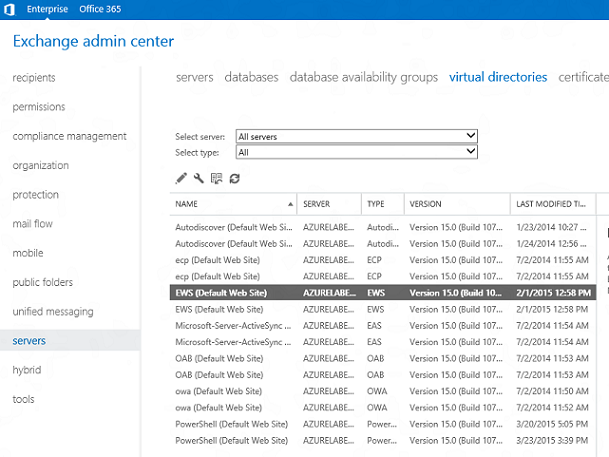Image resolution: width=609 pixels, height=457 pixels.
Task: Select PowerShell row modified 3/23/2015
Action: point(383,440)
